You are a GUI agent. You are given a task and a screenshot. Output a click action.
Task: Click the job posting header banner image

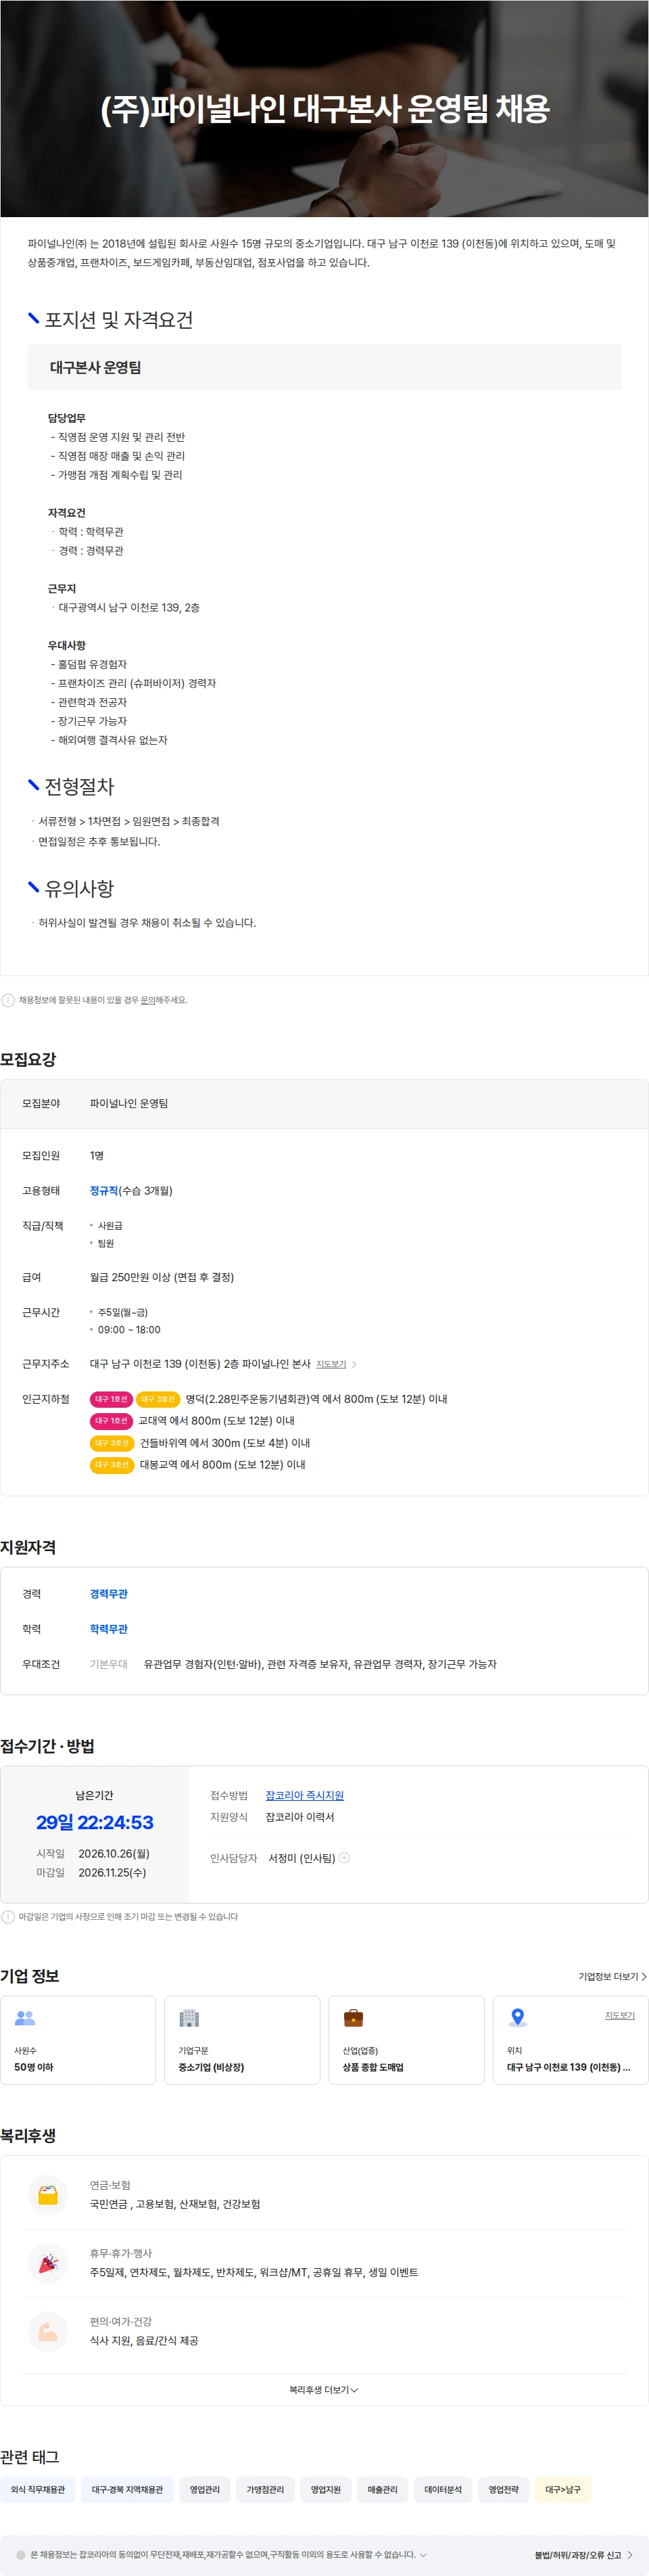tap(324, 108)
